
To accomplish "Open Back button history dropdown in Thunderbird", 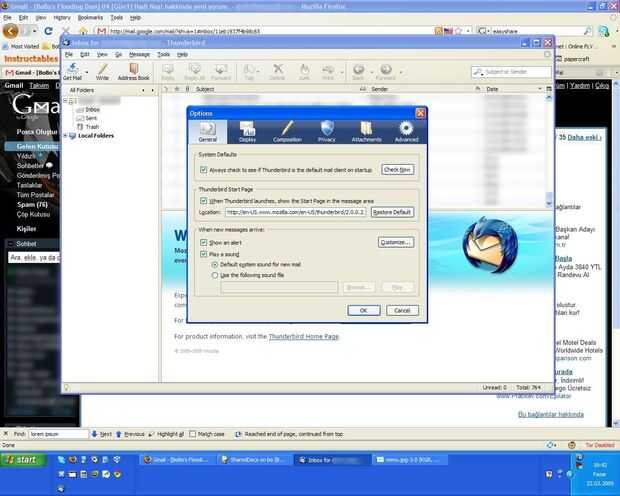I will [372, 72].
